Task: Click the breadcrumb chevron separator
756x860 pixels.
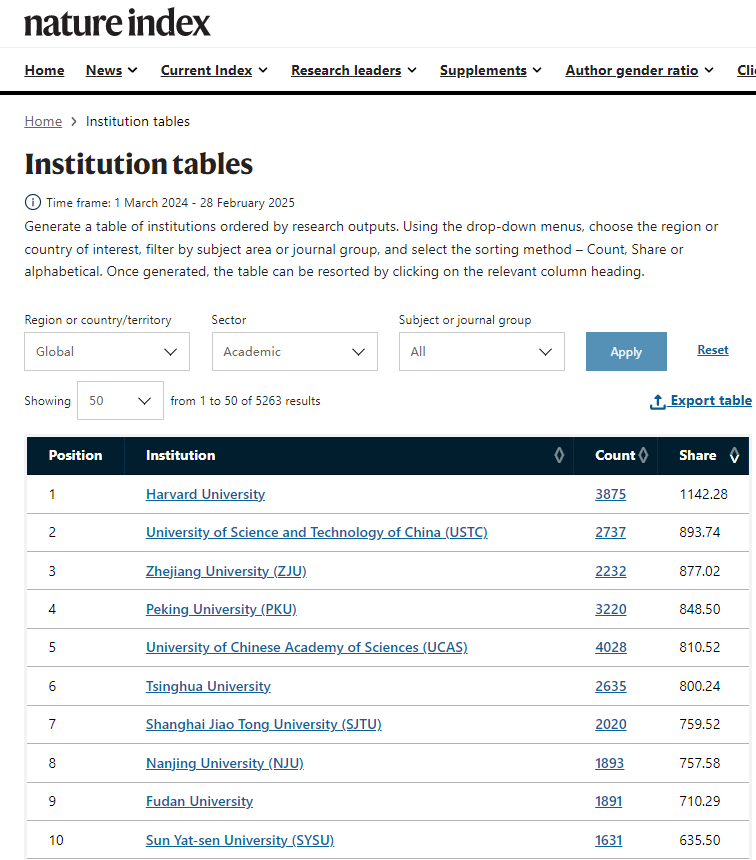Action: coord(74,122)
